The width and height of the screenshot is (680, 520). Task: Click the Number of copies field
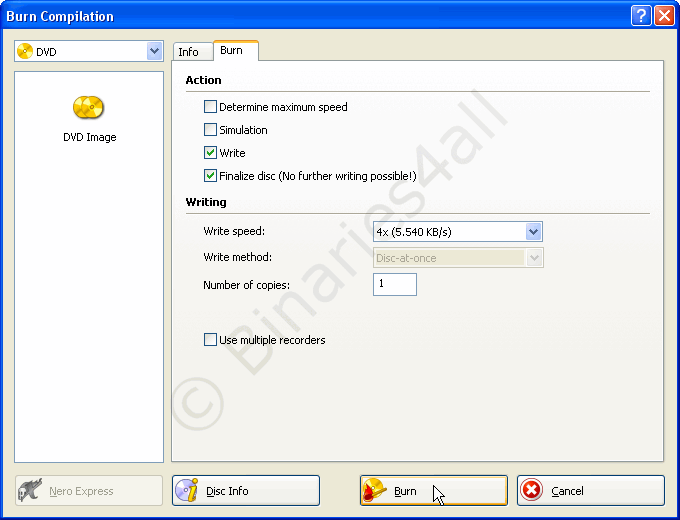(395, 285)
